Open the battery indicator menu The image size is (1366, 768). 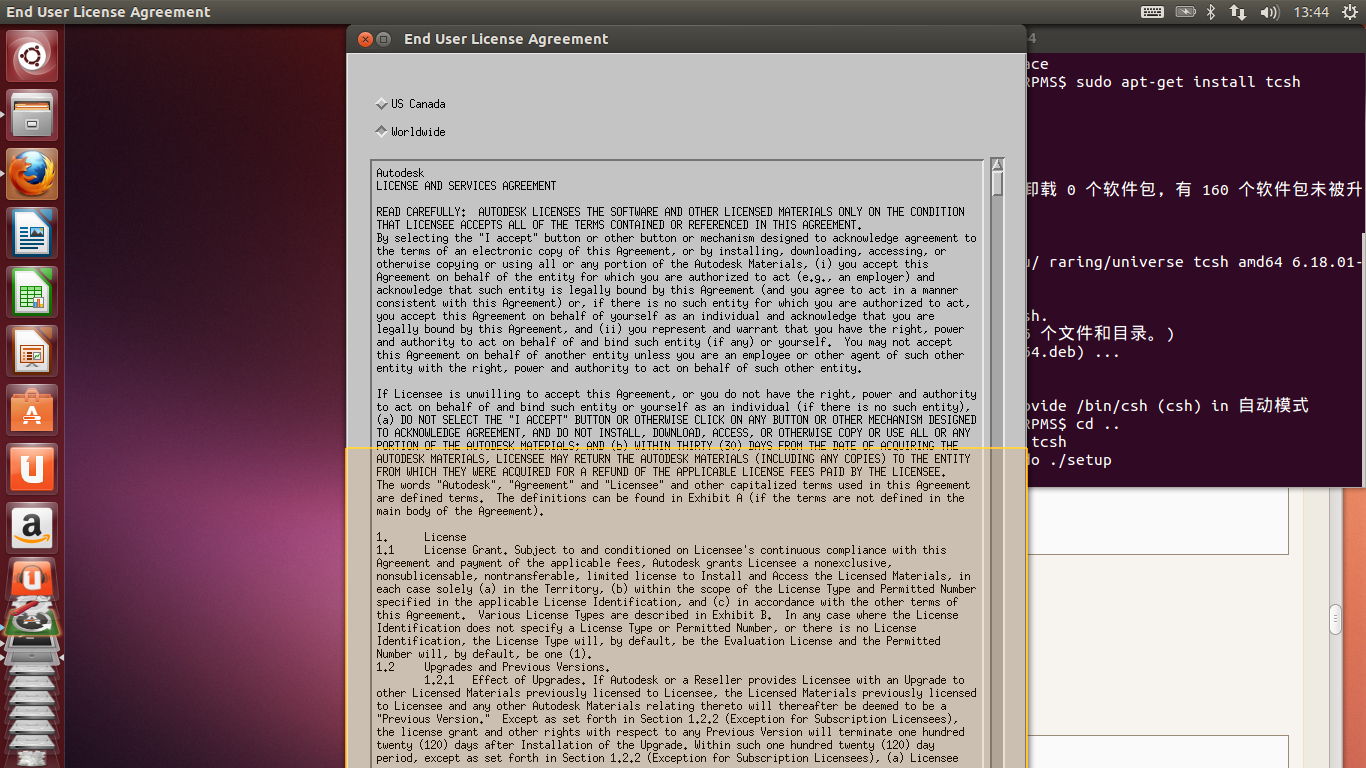tap(1185, 12)
